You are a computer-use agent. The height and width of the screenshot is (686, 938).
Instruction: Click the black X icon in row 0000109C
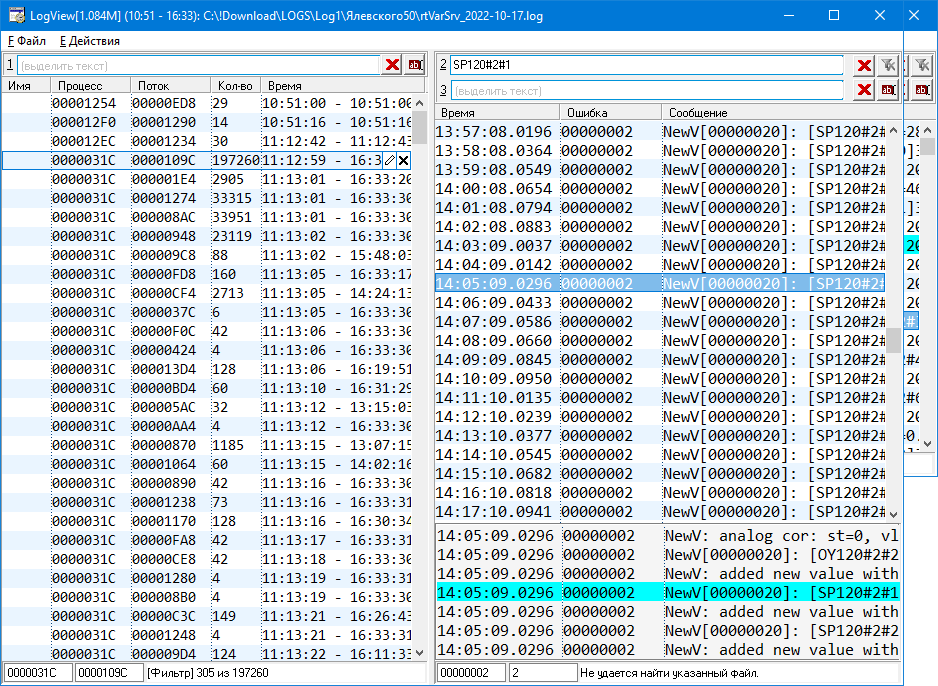(x=404, y=160)
